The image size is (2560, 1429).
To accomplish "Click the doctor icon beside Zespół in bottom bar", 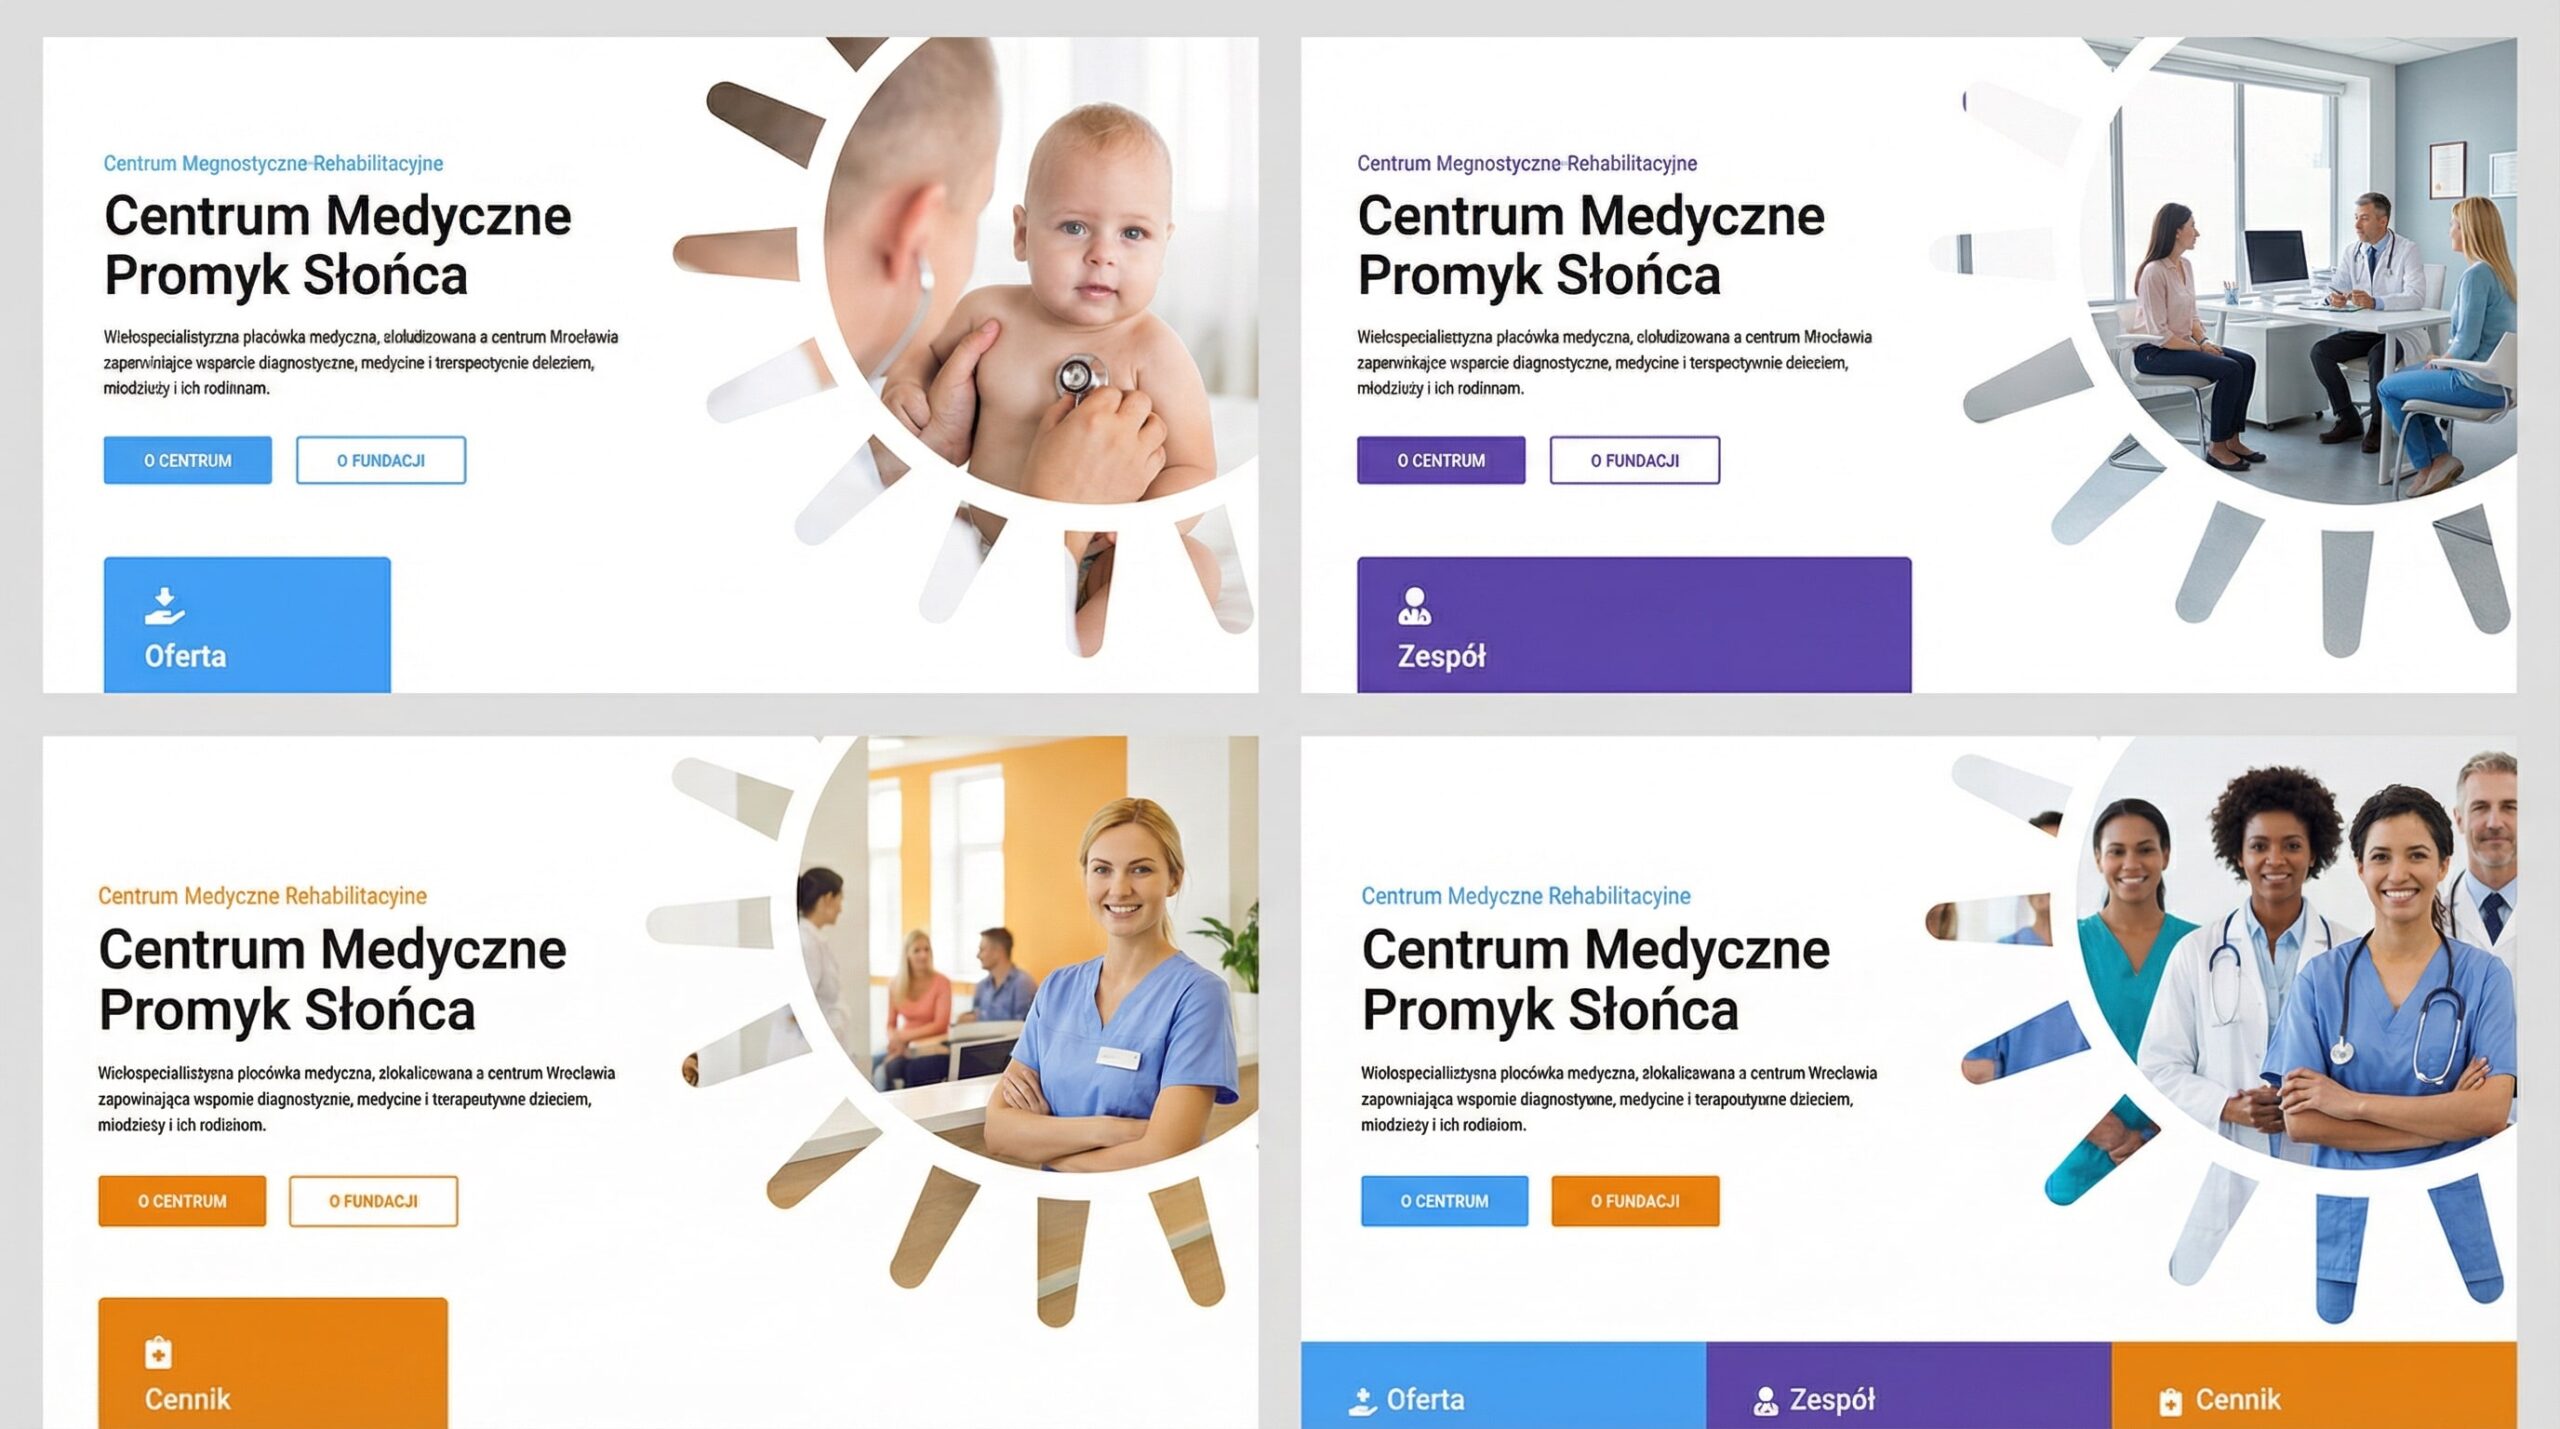I will tap(1766, 1401).
